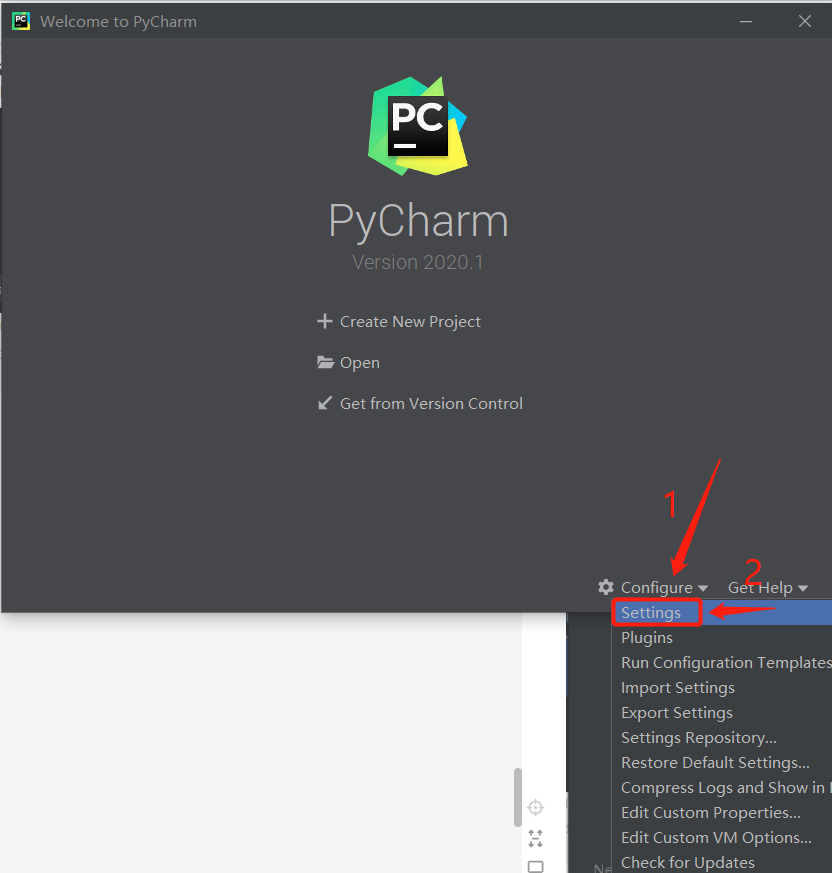Click the crosshair target icon near the scrollbar
Viewport: 832px width, 873px height.
pos(535,807)
